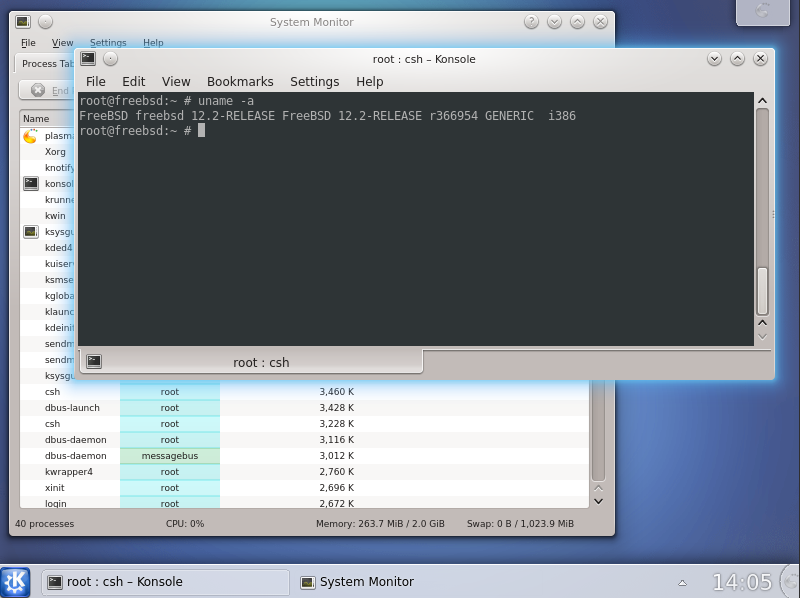
Task: Select the login process row
Action: click(x=304, y=503)
